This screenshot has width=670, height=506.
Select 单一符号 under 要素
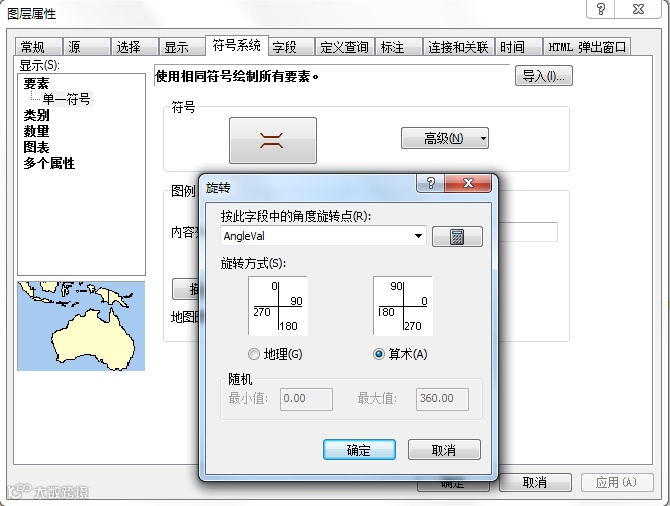click(66, 99)
